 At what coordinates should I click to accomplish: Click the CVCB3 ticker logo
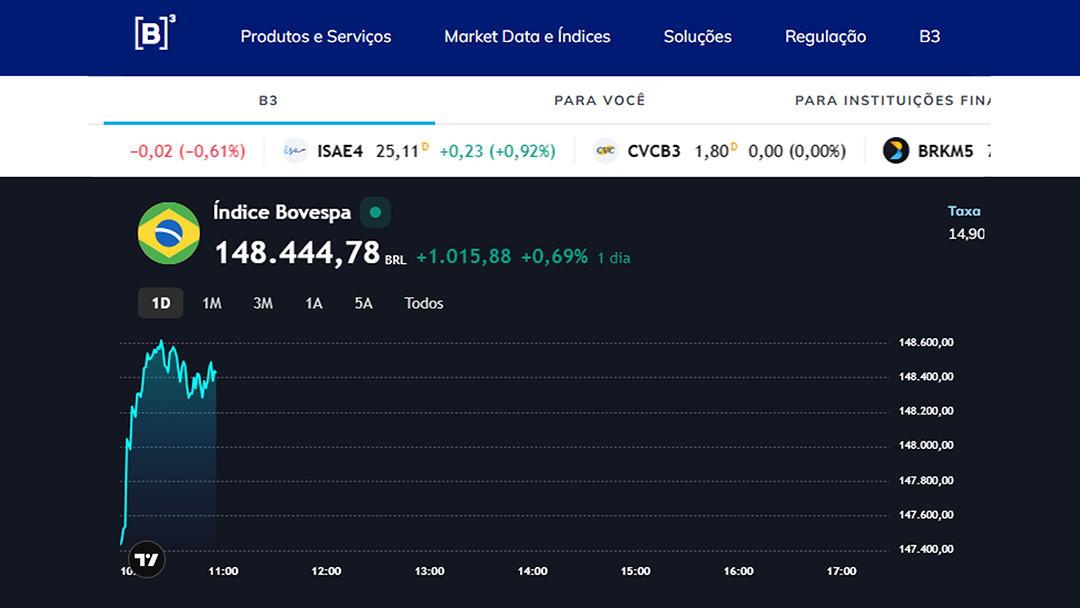tap(606, 151)
